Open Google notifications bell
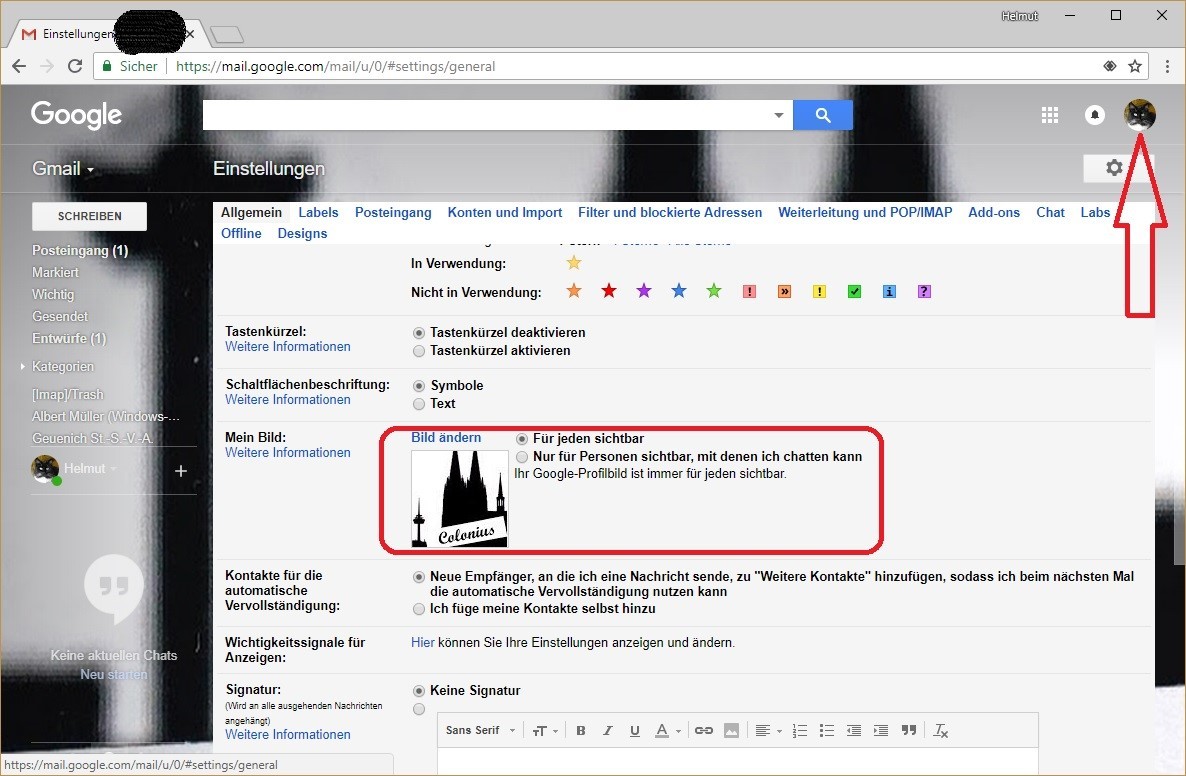The height and width of the screenshot is (776, 1186). click(1094, 115)
